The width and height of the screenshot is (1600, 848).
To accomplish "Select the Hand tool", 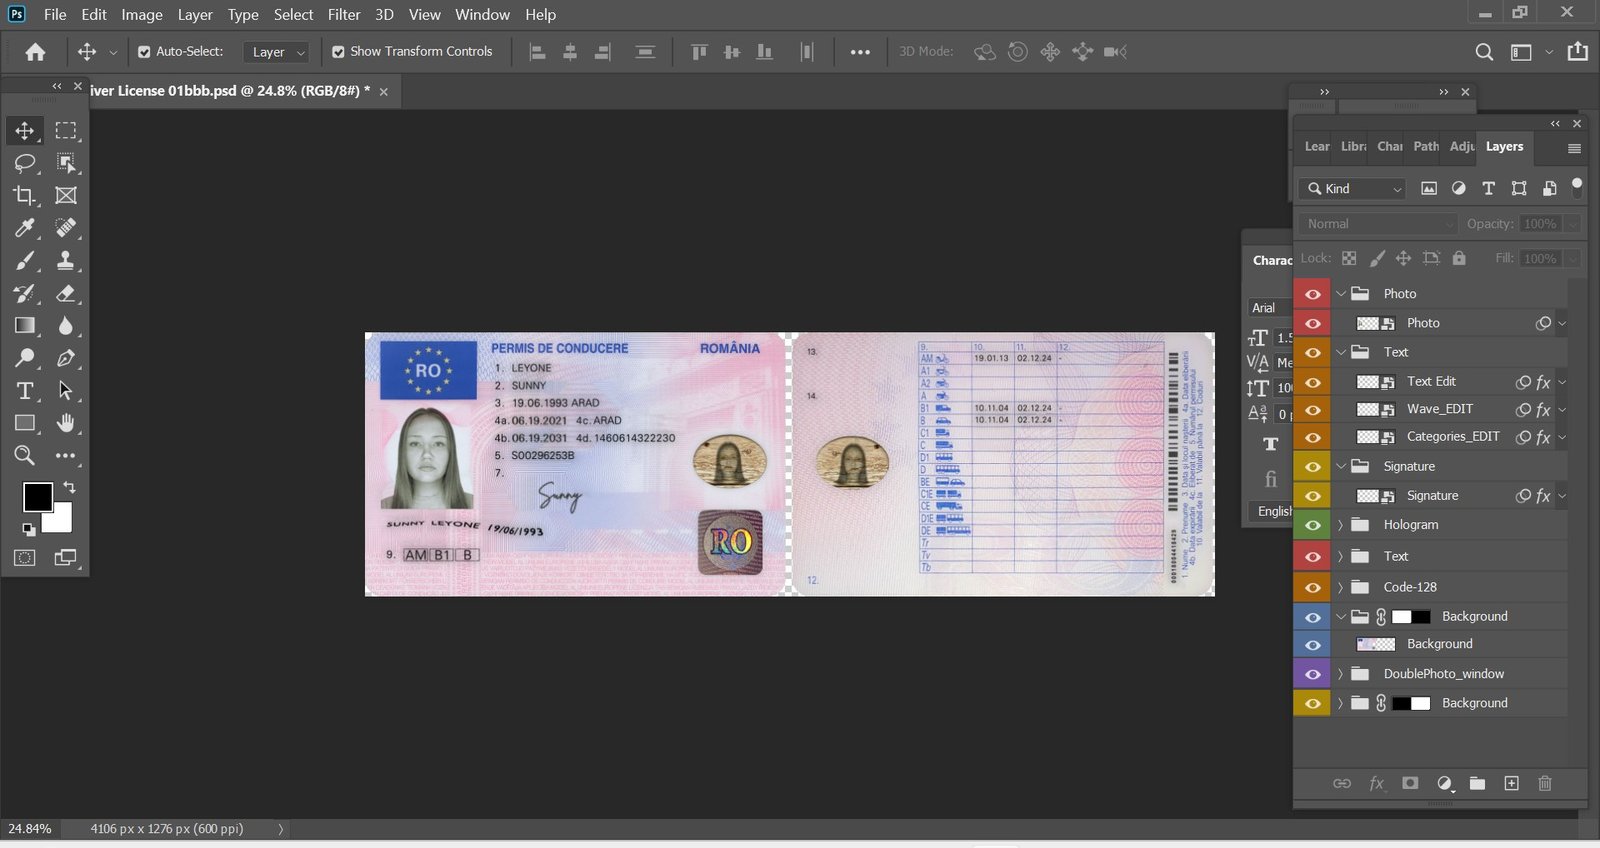I will pyautogui.click(x=66, y=423).
